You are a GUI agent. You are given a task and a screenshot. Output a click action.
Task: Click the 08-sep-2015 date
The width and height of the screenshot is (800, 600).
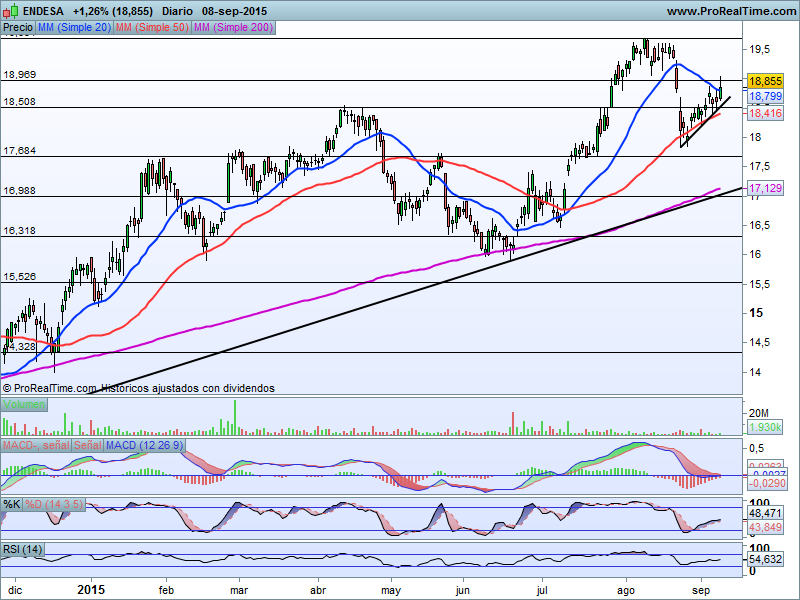click(234, 11)
